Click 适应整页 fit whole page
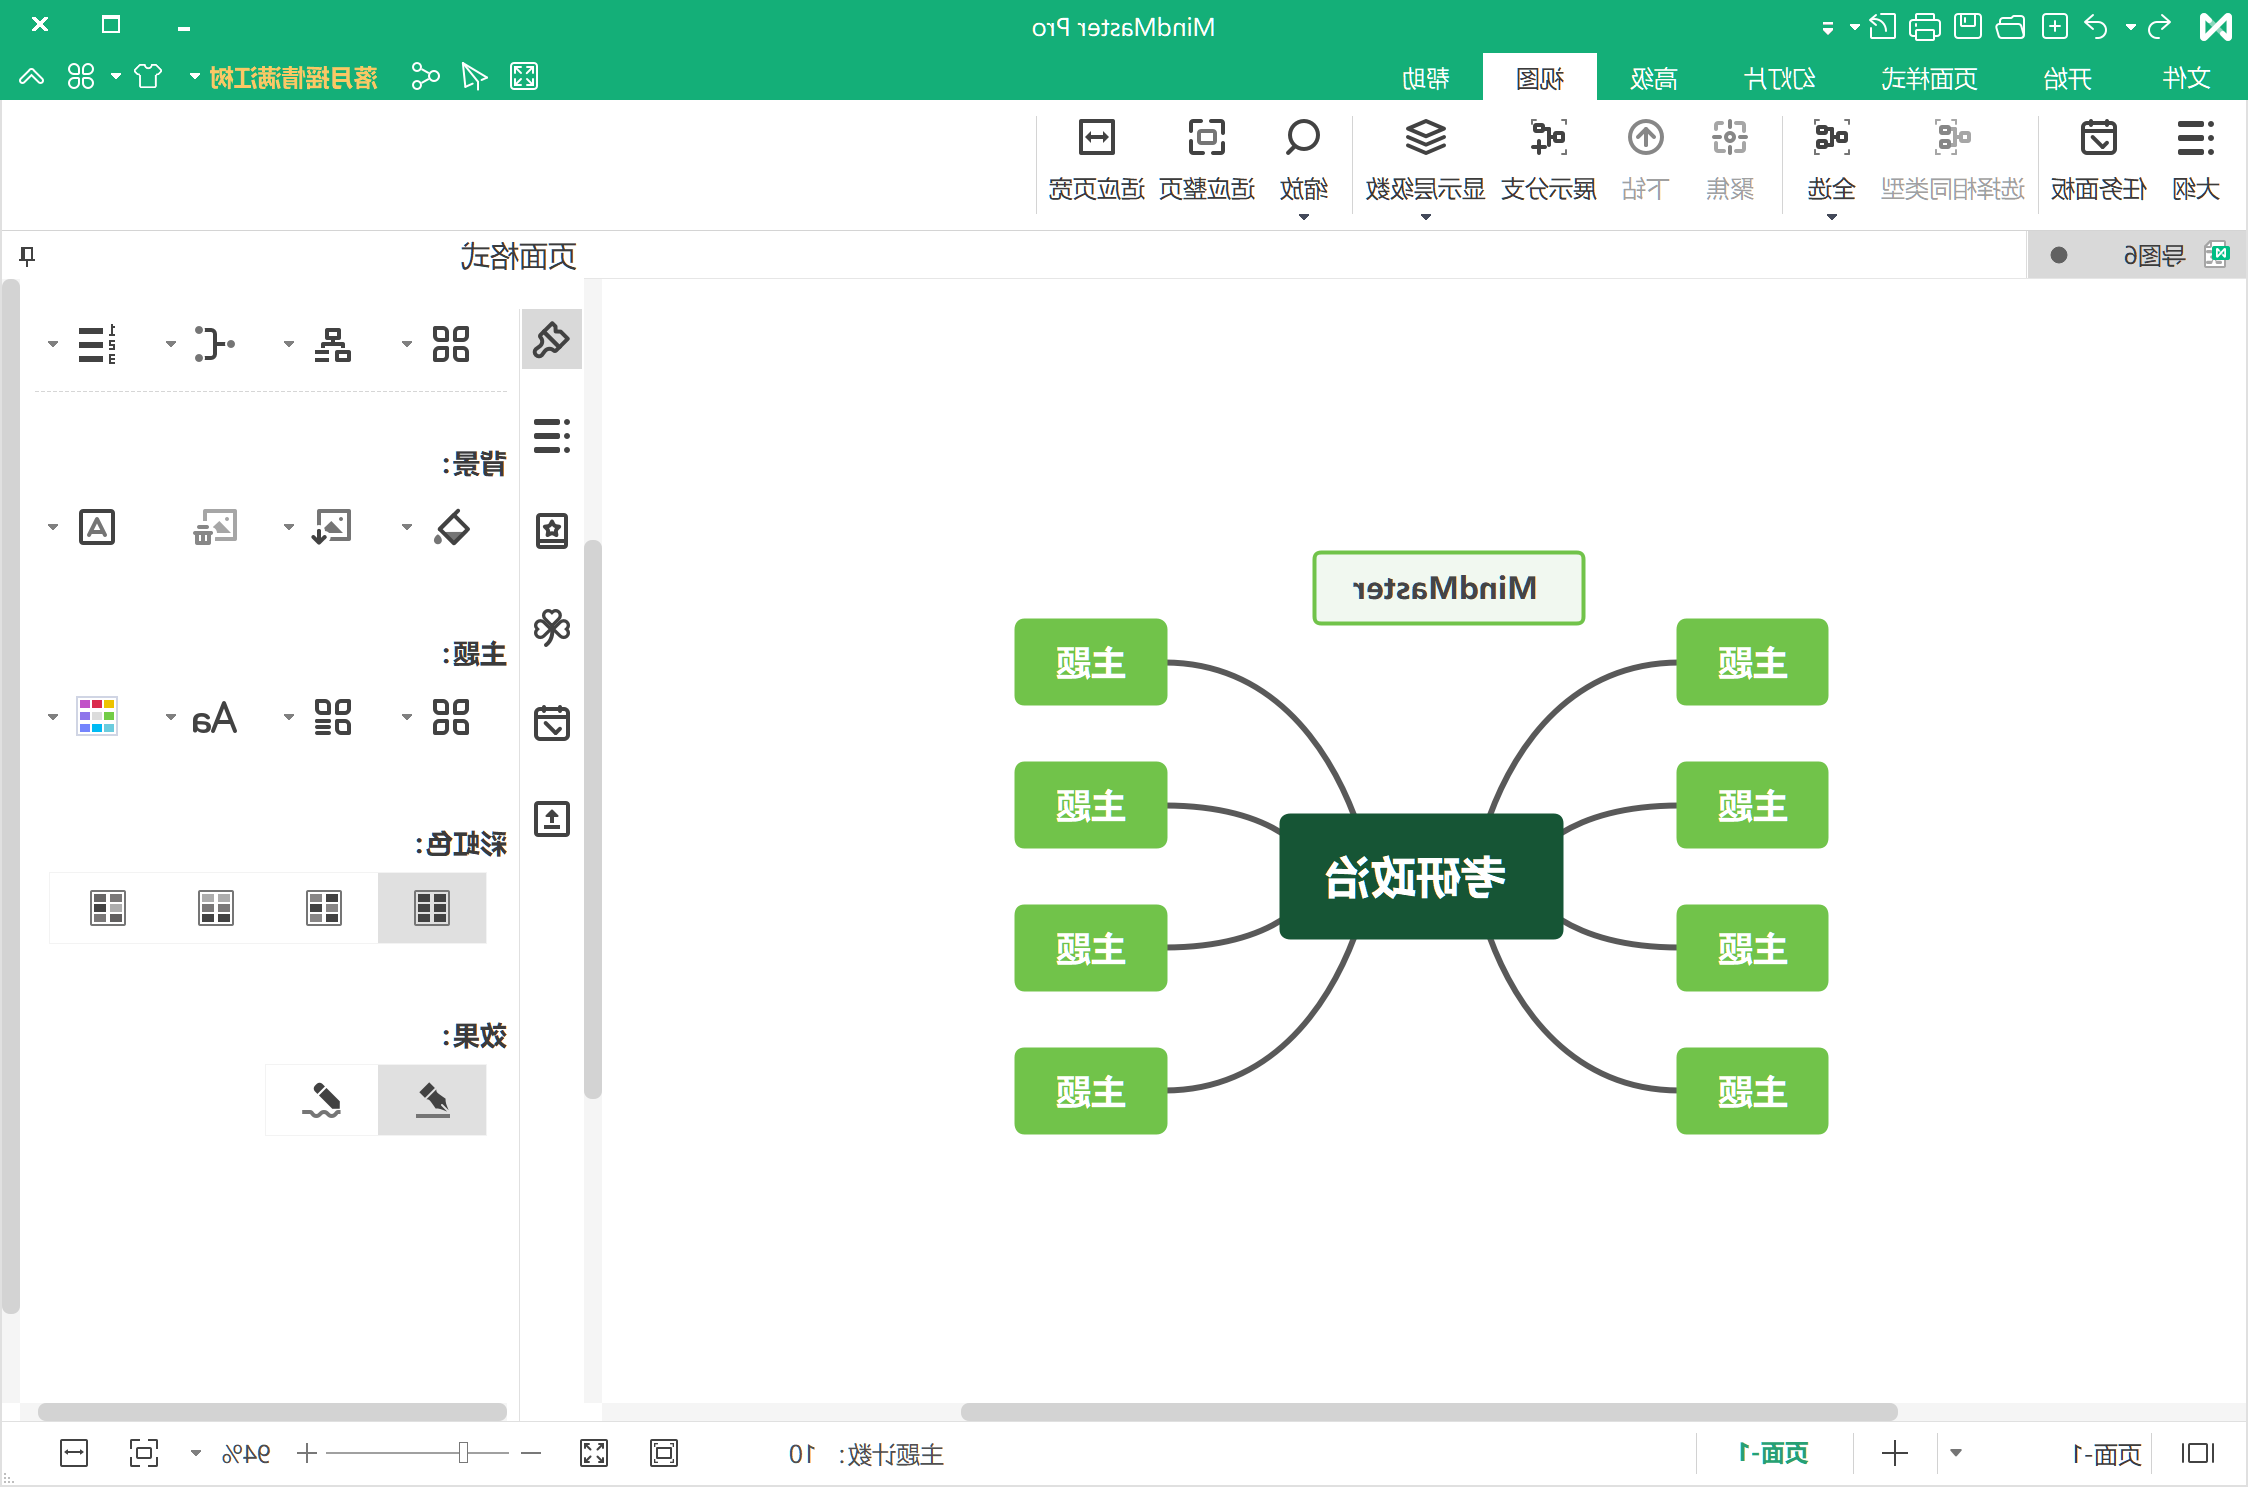2248x1487 pixels. (x=1206, y=160)
